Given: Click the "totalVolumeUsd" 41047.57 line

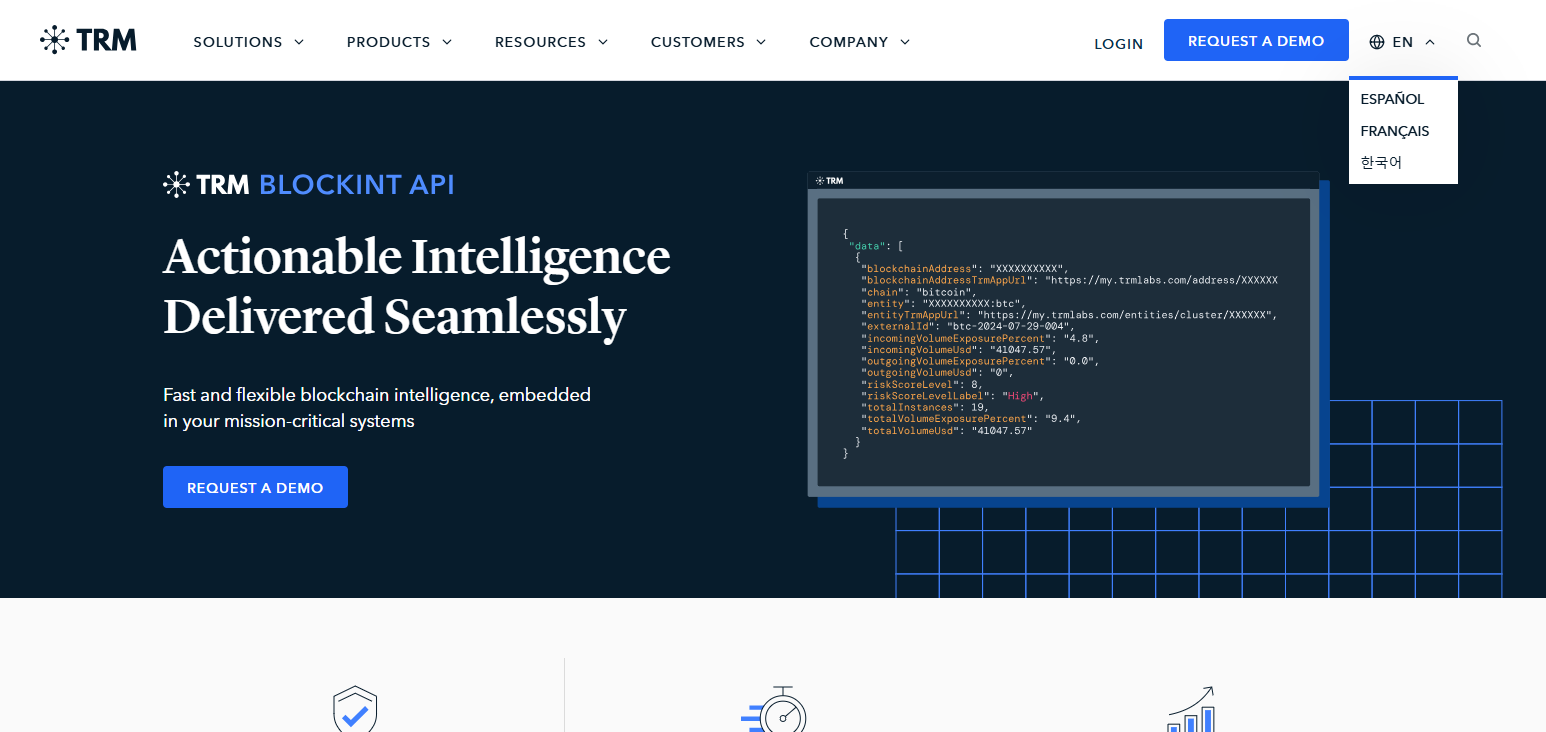Looking at the screenshot, I should click(x=946, y=431).
